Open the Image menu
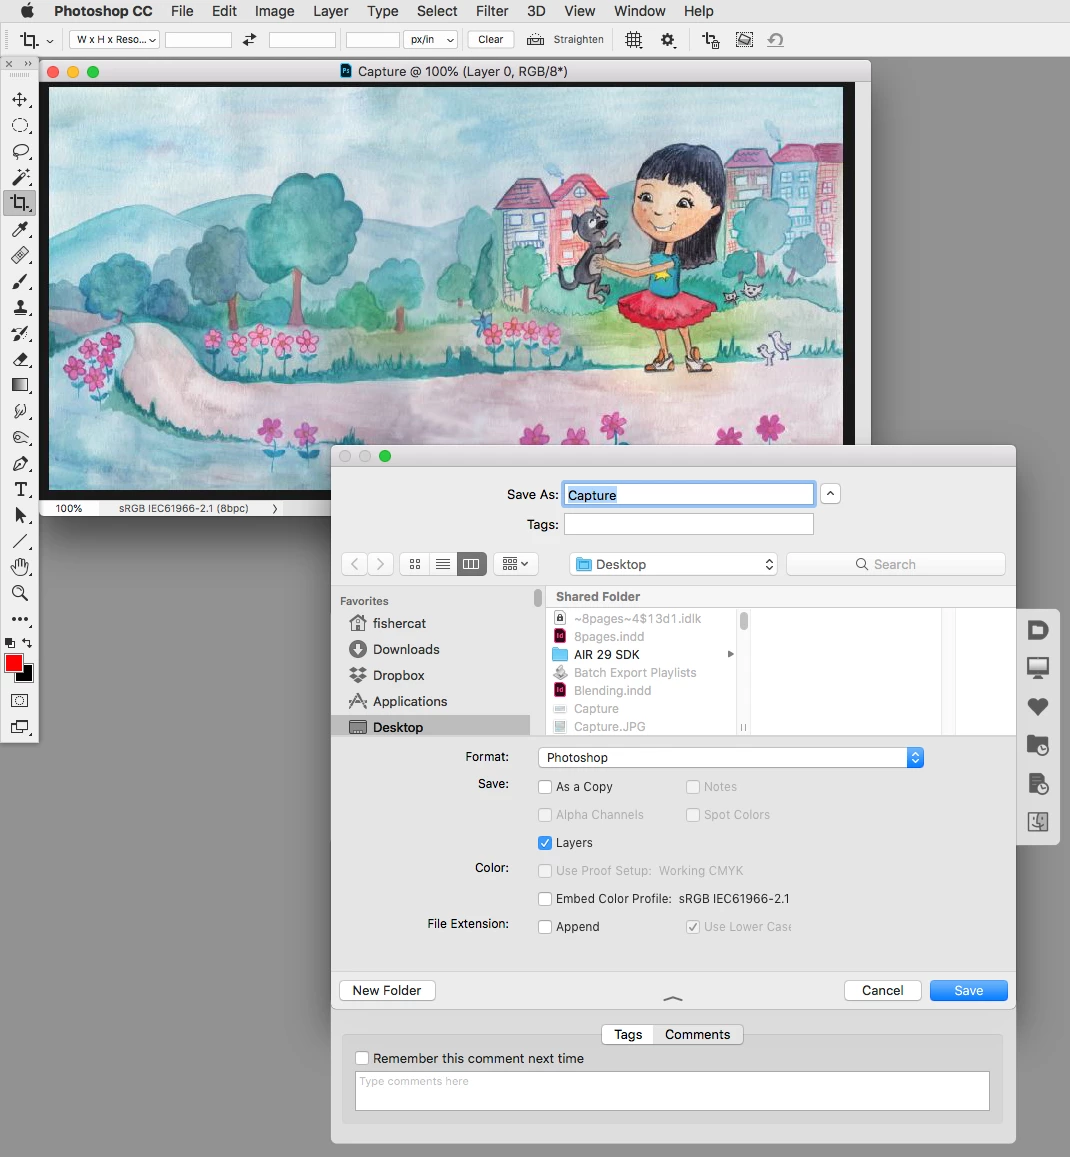This screenshot has height=1157, width=1070. point(275,11)
